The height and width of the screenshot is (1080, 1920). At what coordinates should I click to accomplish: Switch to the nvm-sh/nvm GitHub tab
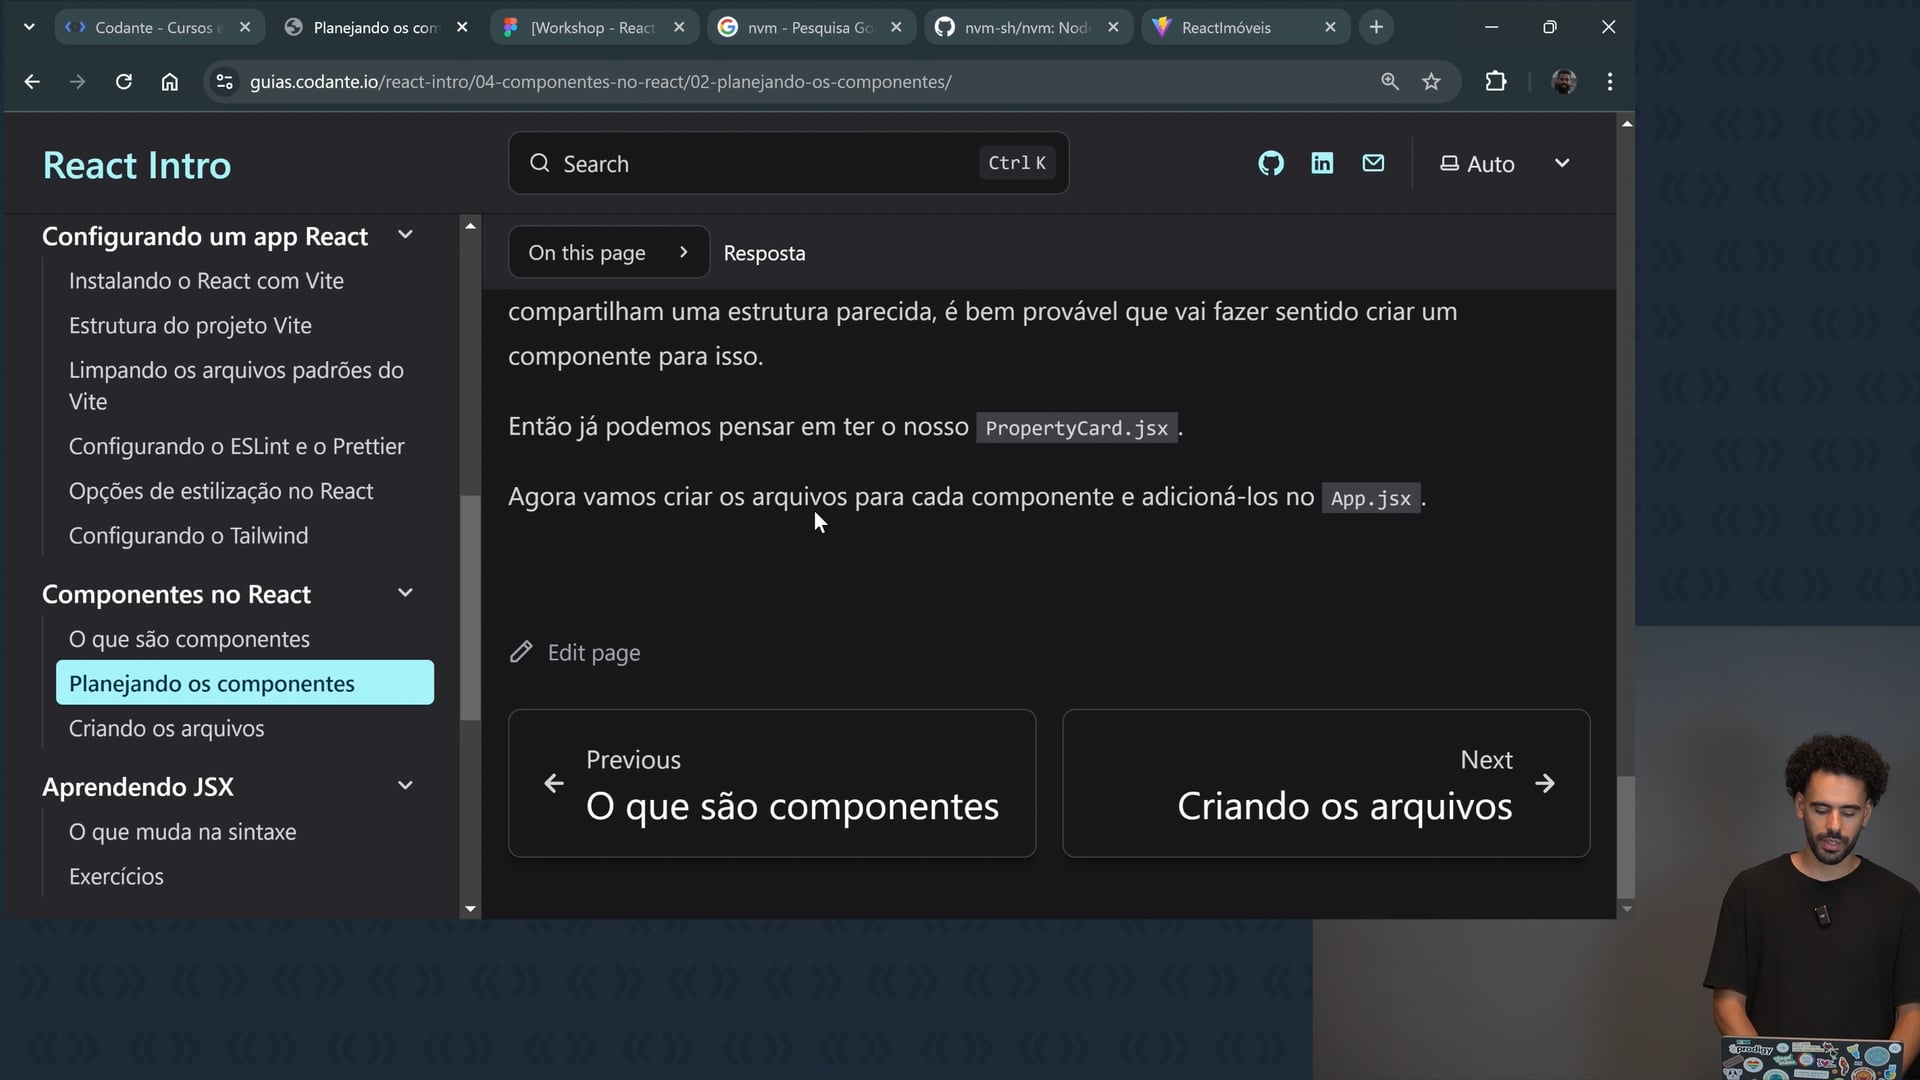(1026, 28)
